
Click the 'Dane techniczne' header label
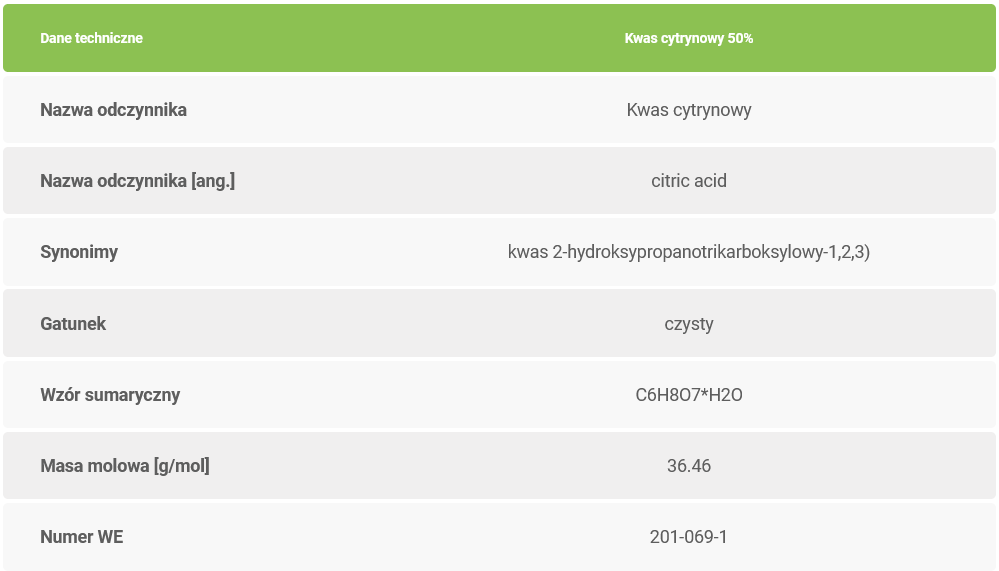coord(91,38)
